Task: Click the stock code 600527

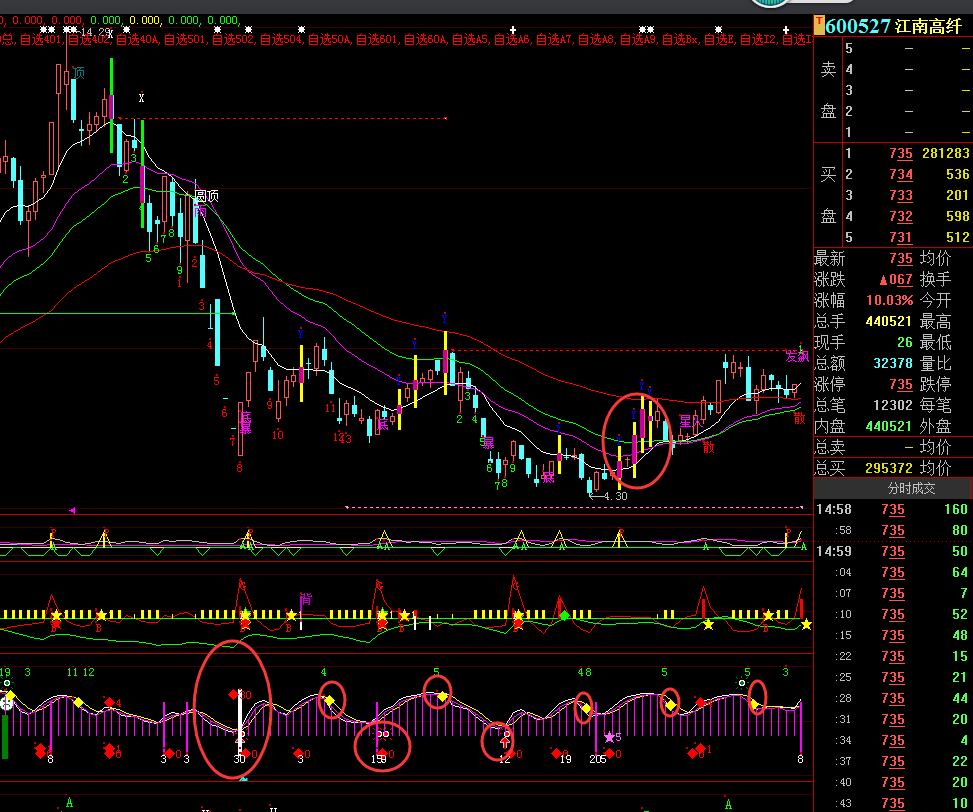Action: click(858, 26)
